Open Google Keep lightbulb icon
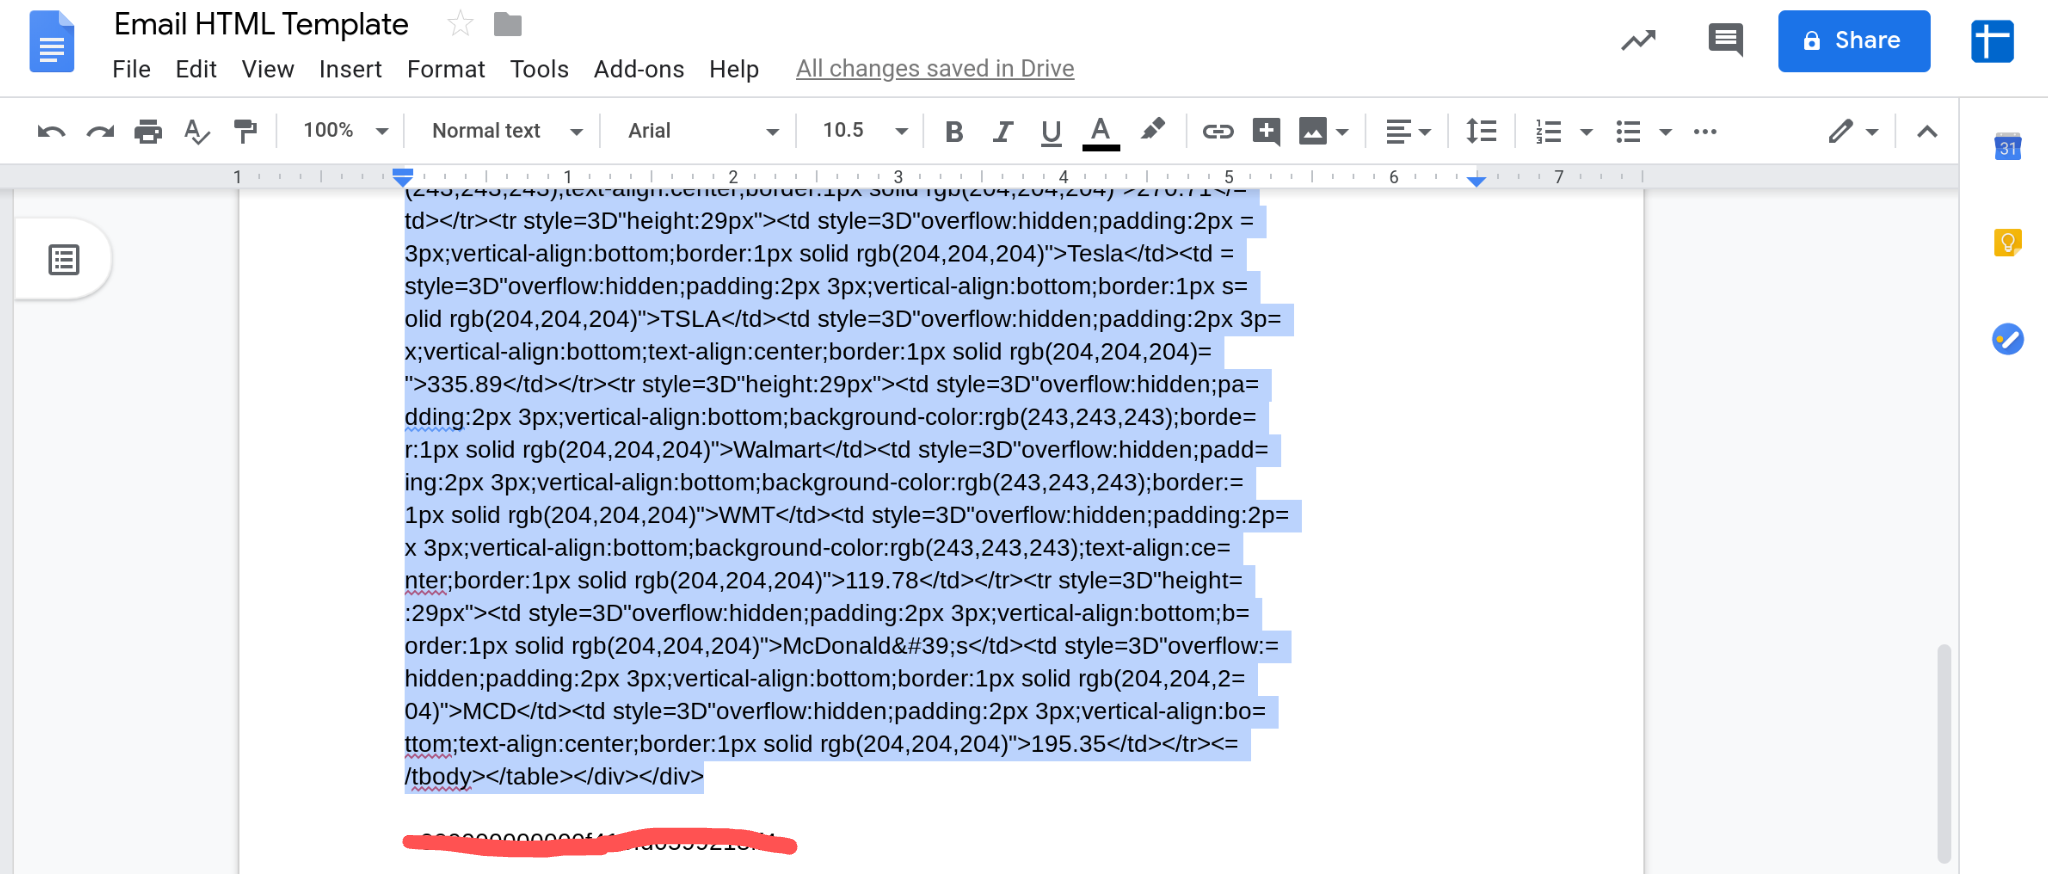This screenshot has width=2048, height=874. pos(2007,243)
